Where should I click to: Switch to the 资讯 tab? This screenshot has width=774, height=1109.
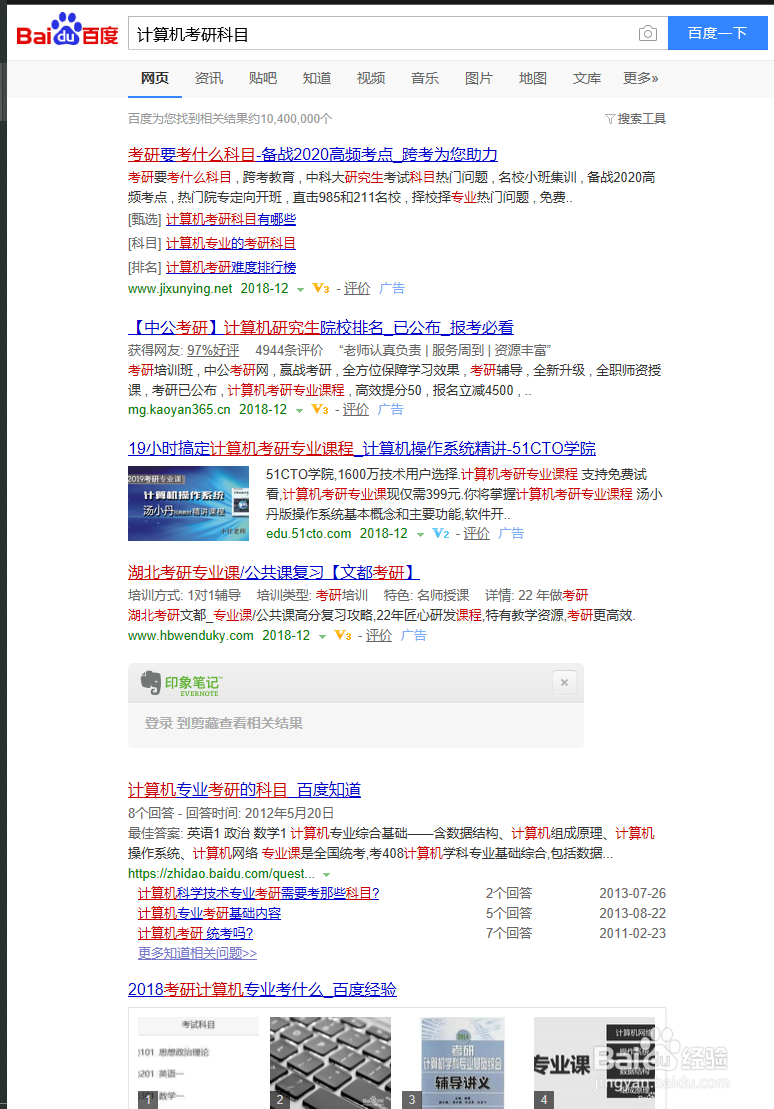[209, 78]
